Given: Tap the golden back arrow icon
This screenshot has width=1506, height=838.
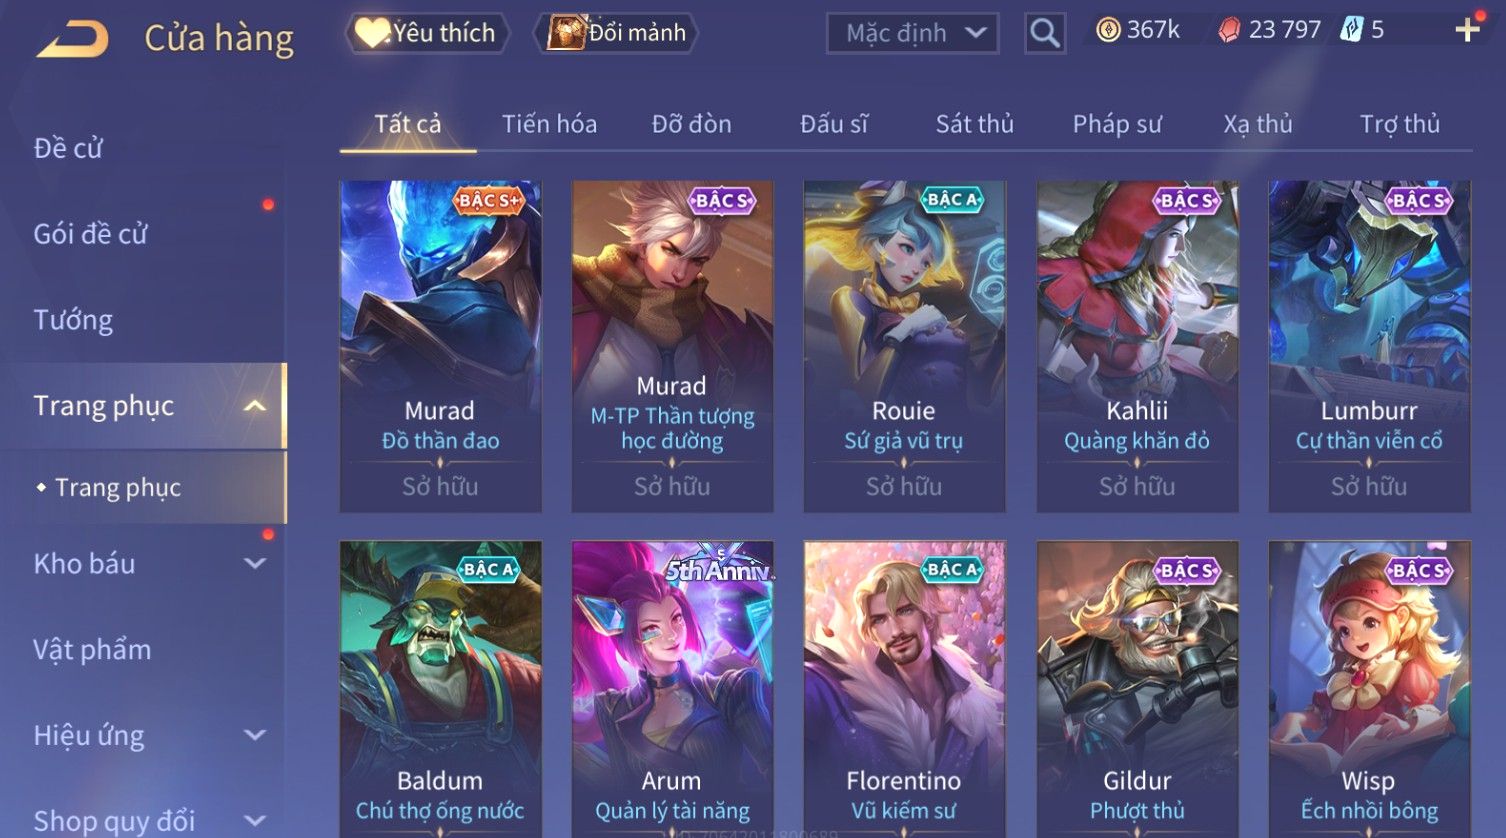Looking at the screenshot, I should tap(73, 40).
